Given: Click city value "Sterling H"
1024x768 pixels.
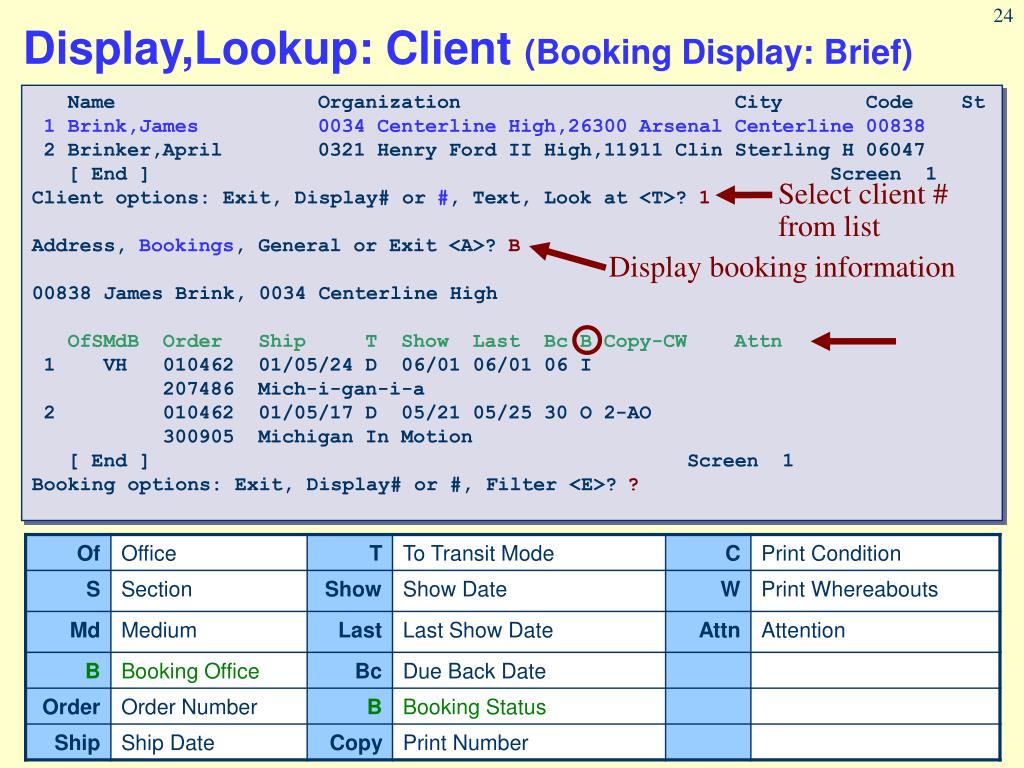Looking at the screenshot, I should point(793,150).
